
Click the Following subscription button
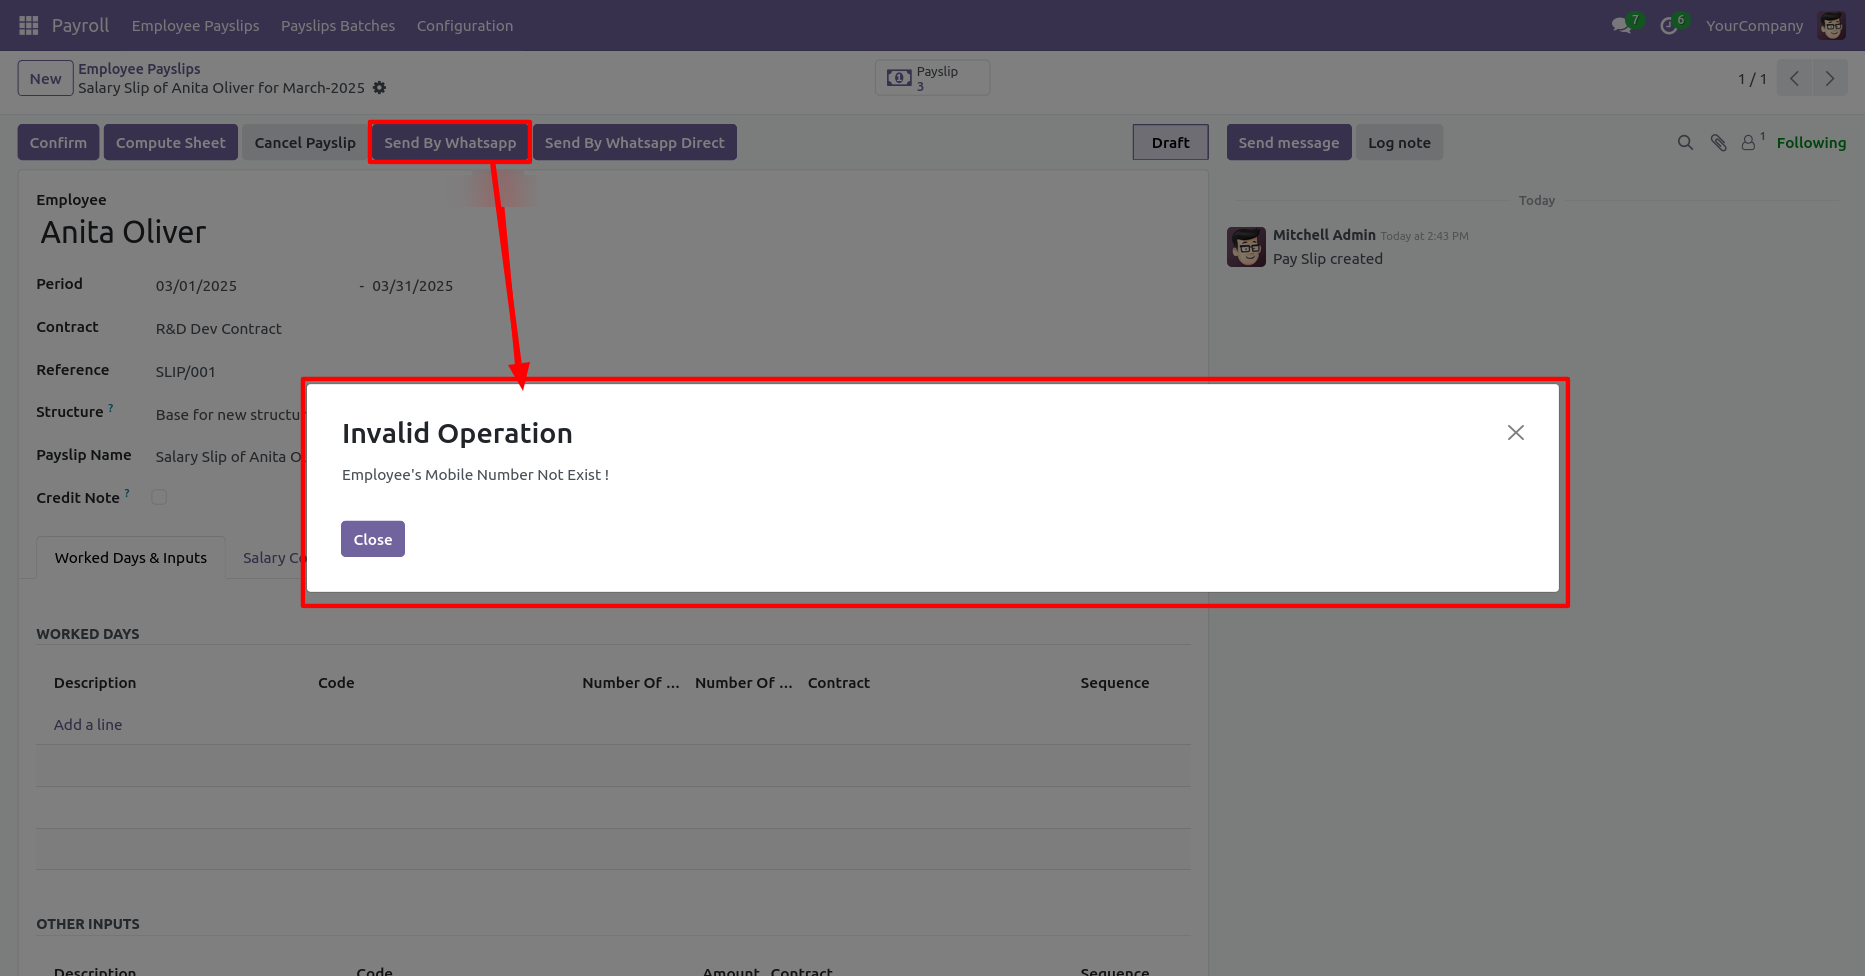click(x=1811, y=143)
